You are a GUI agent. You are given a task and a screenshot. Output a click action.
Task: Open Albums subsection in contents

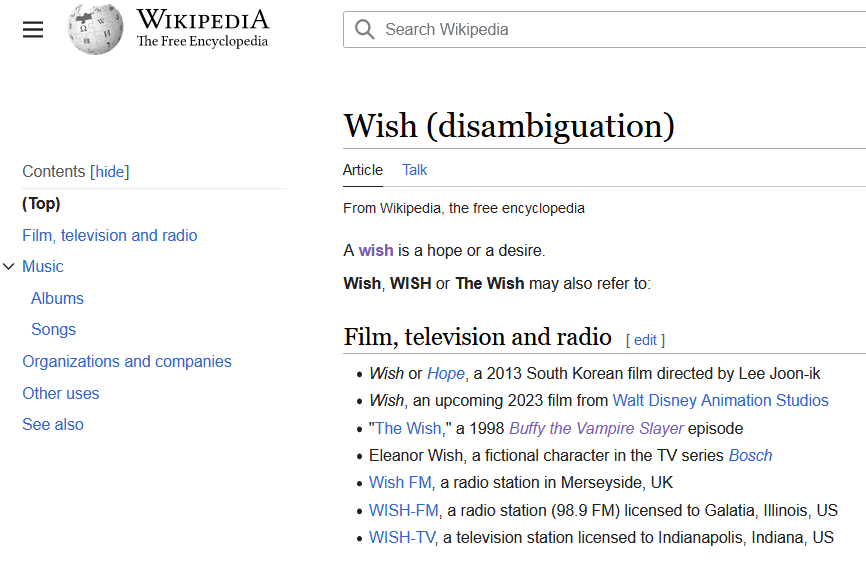(x=57, y=298)
